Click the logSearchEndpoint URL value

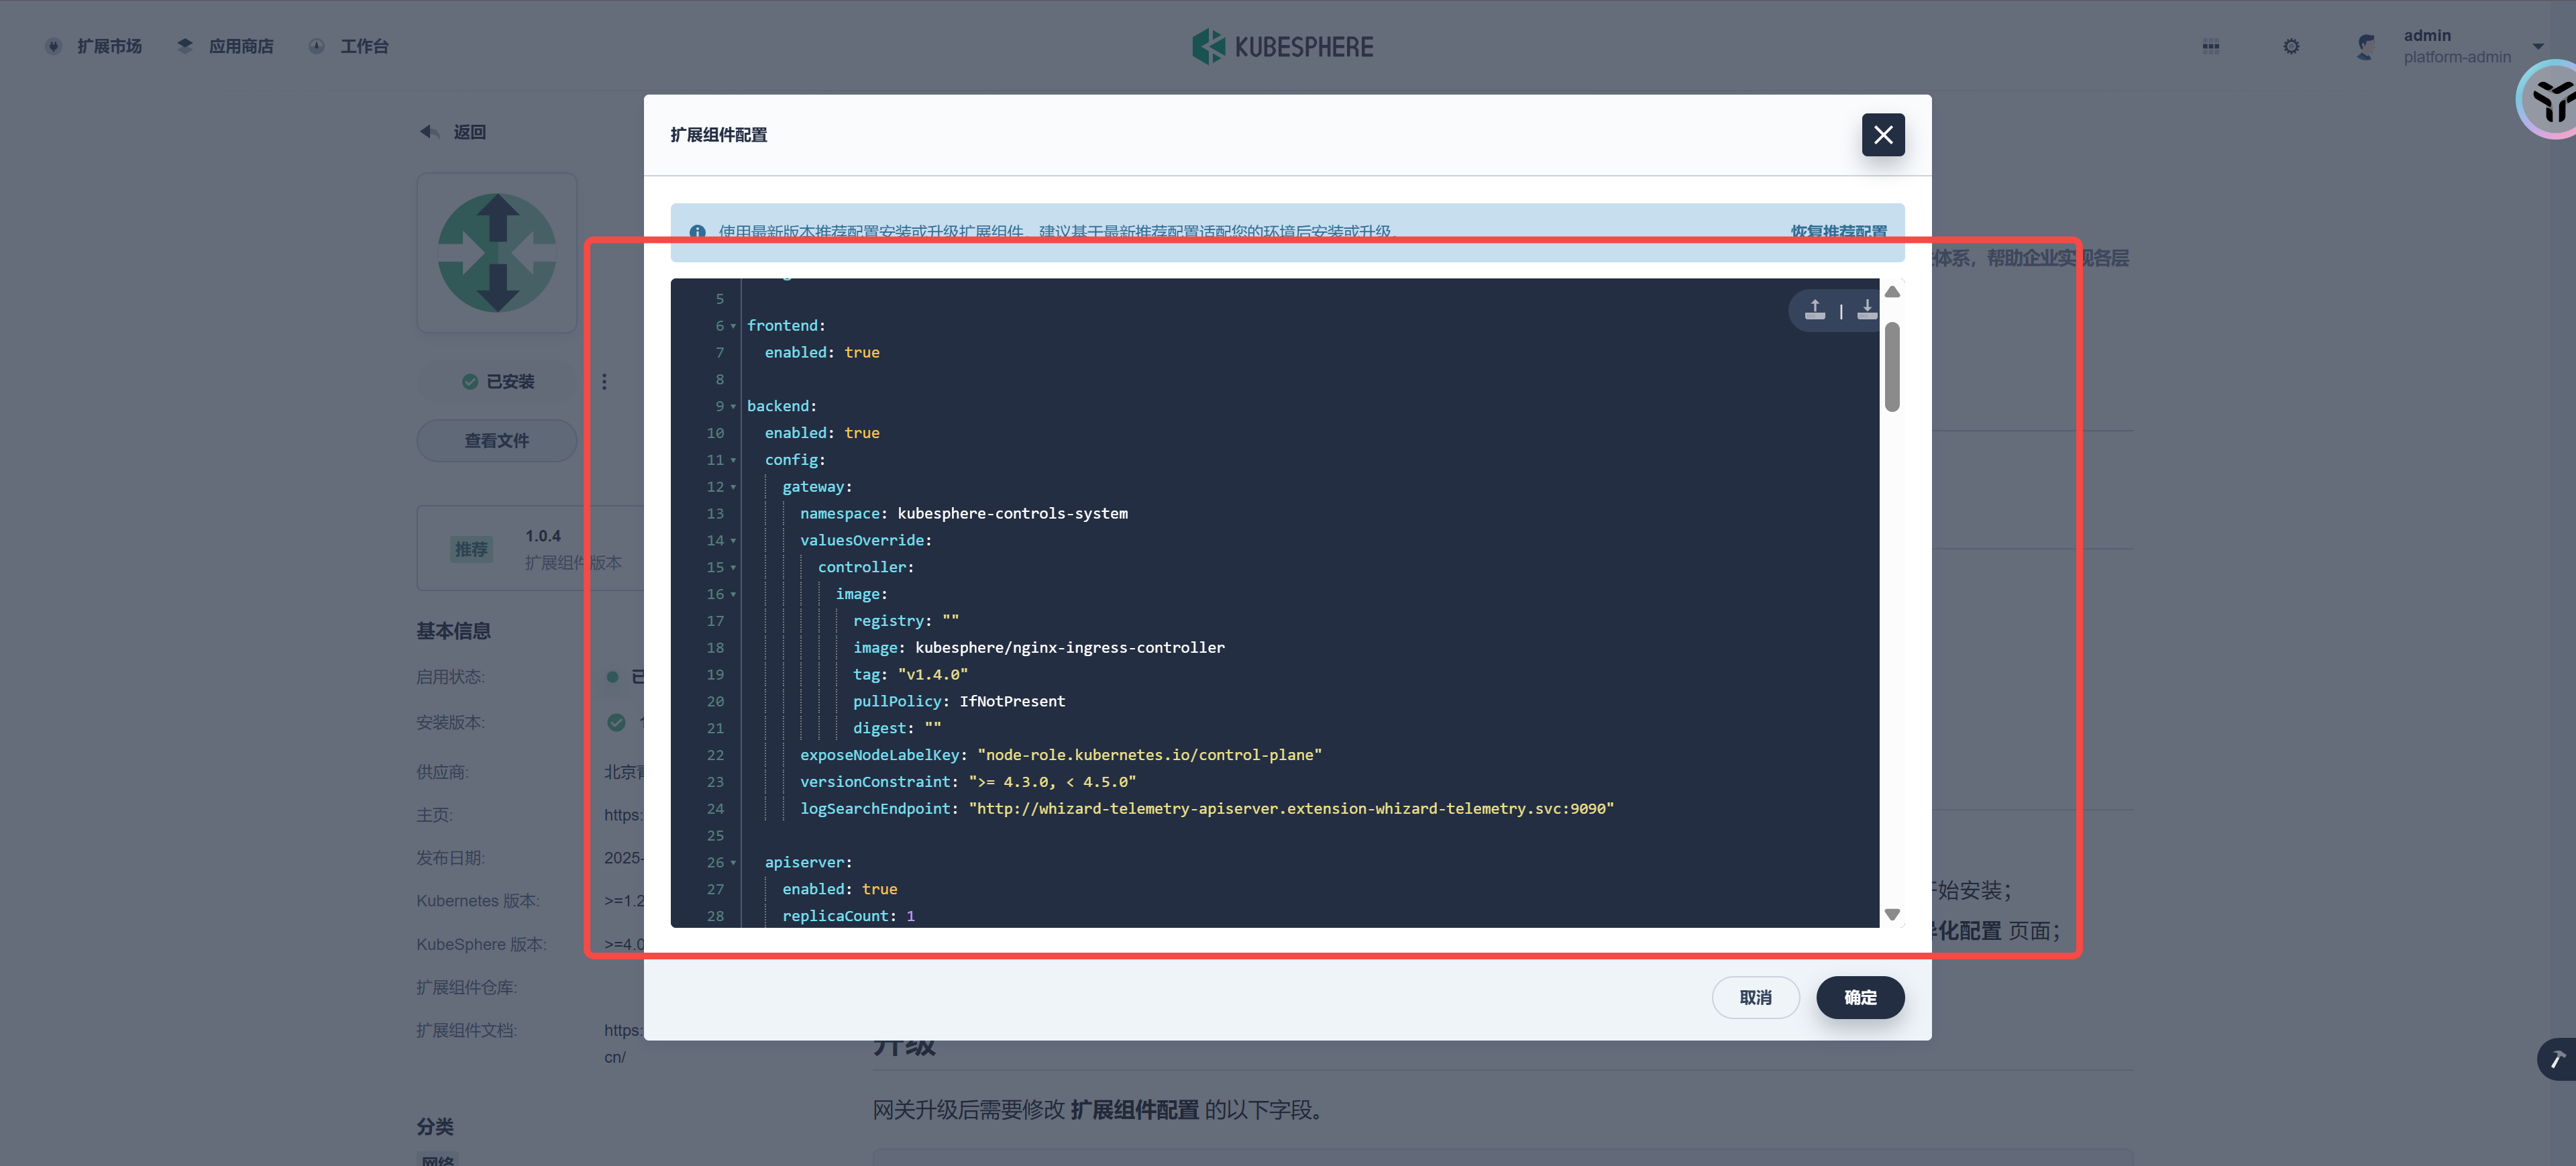1291,809
